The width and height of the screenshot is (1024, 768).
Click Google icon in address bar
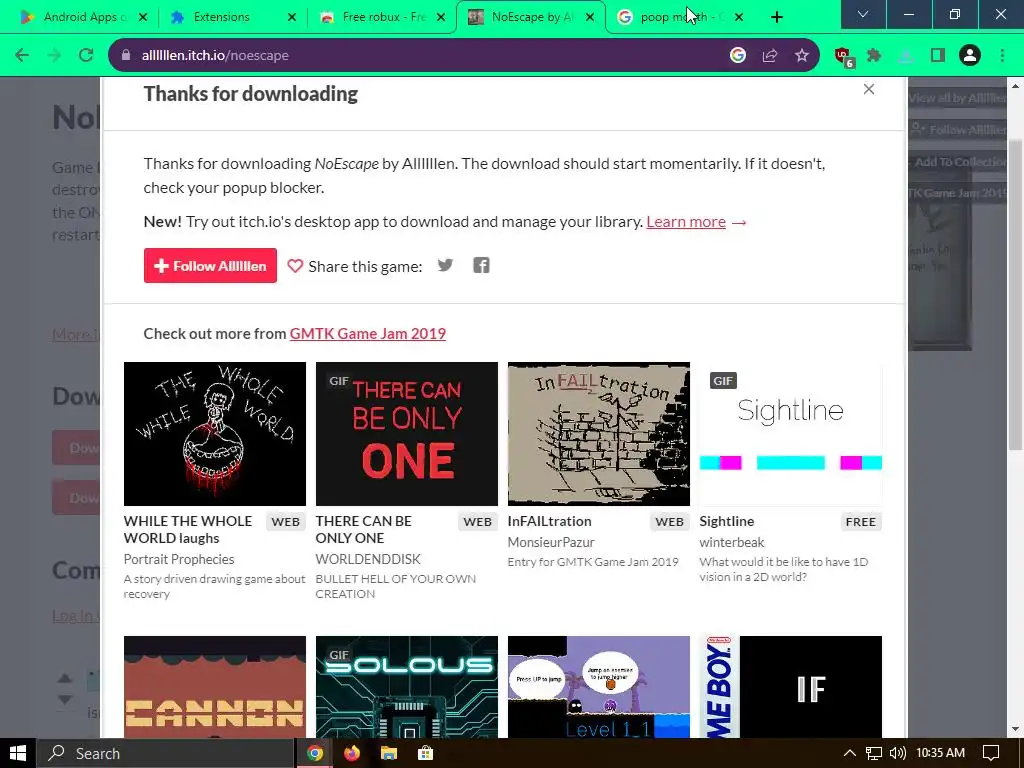point(737,56)
